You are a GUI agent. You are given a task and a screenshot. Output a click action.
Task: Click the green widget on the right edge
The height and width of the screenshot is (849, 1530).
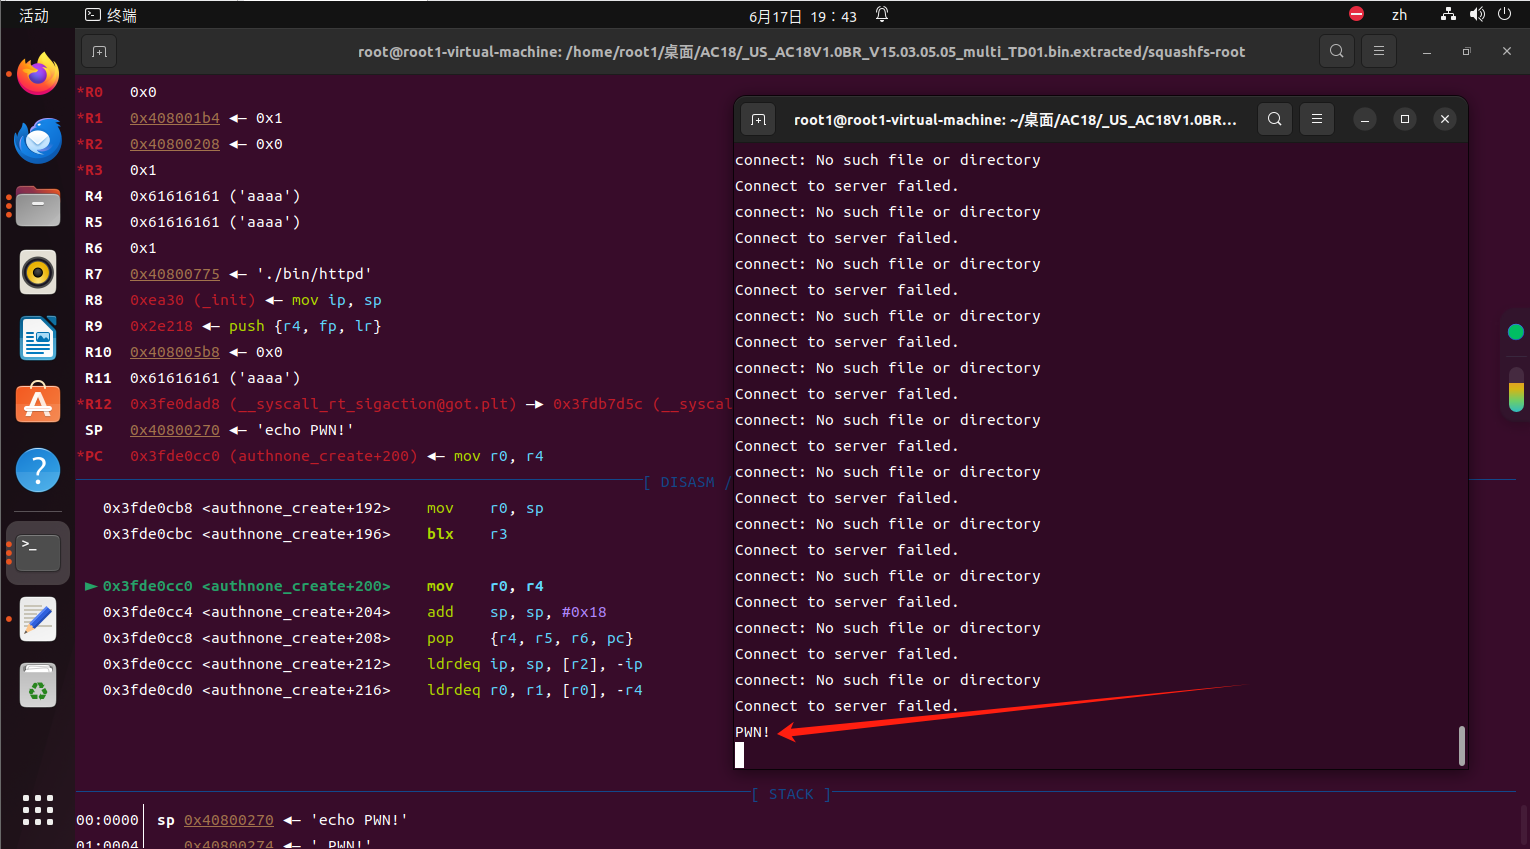[x=1516, y=332]
